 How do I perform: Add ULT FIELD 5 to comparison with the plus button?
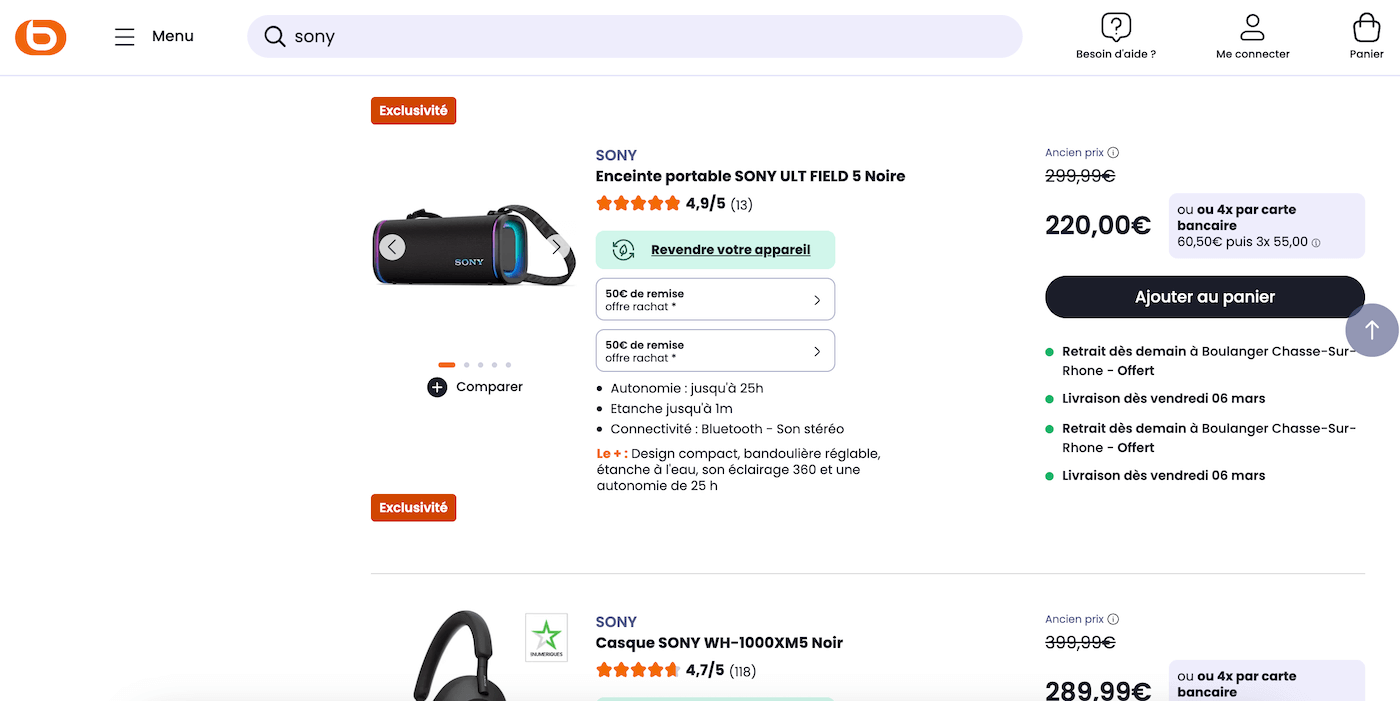click(437, 387)
